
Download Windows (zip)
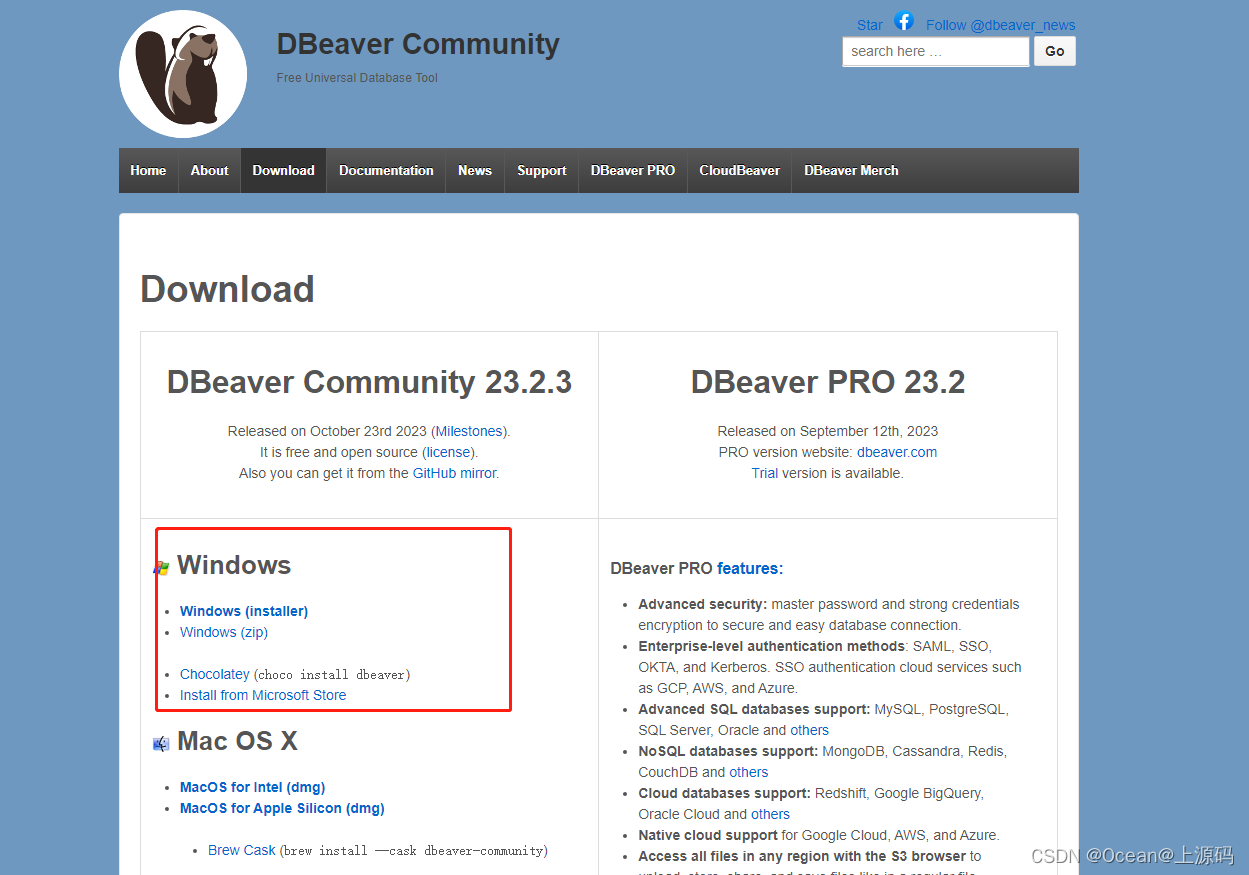(x=224, y=632)
